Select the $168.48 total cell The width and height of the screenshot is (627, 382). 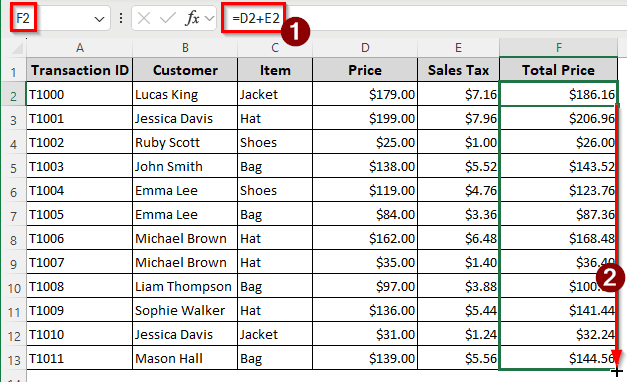coord(559,238)
